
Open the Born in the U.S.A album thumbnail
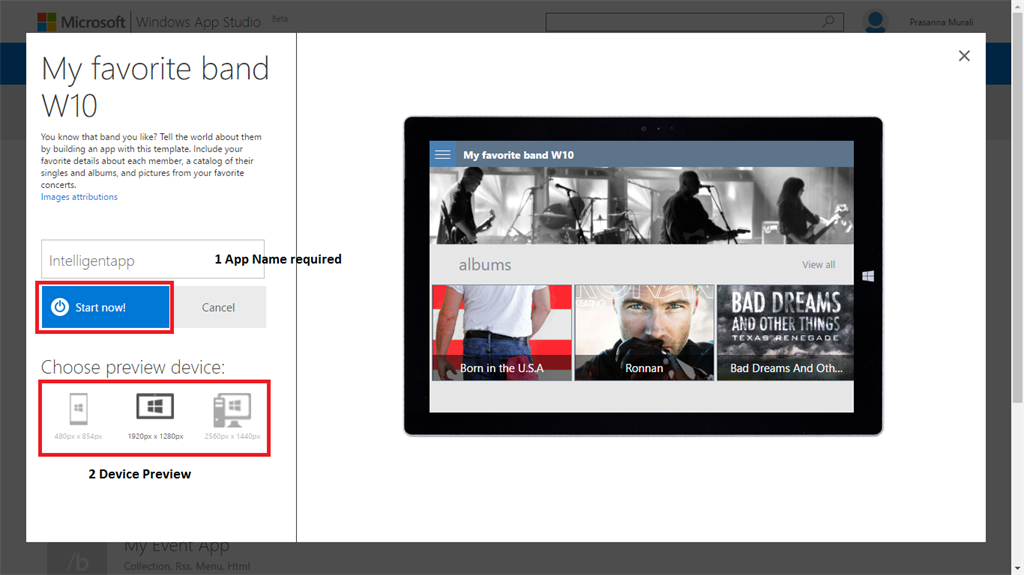502,333
